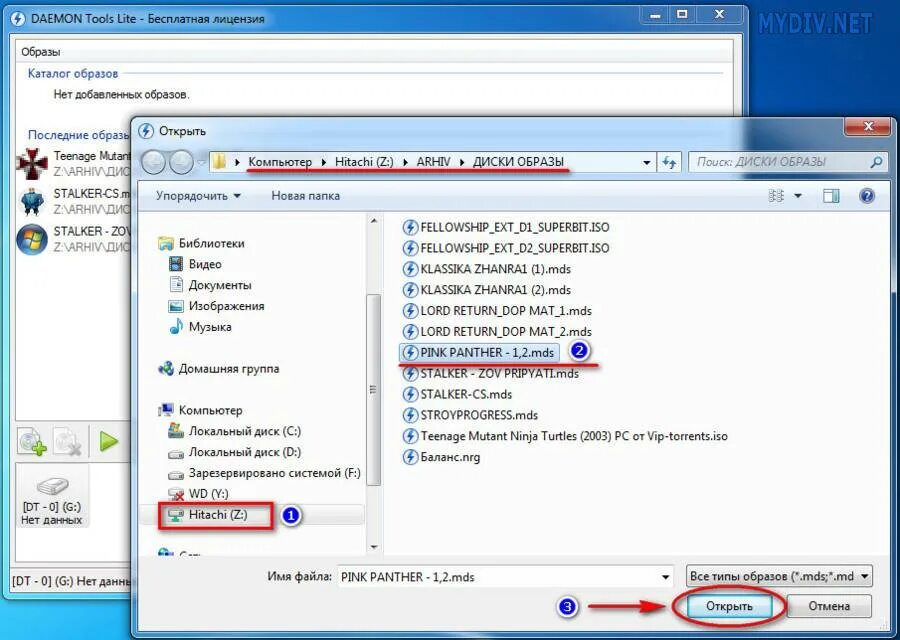
Task: Select LORD RETURN_DOP MAT_1.mds file
Action: (497, 311)
